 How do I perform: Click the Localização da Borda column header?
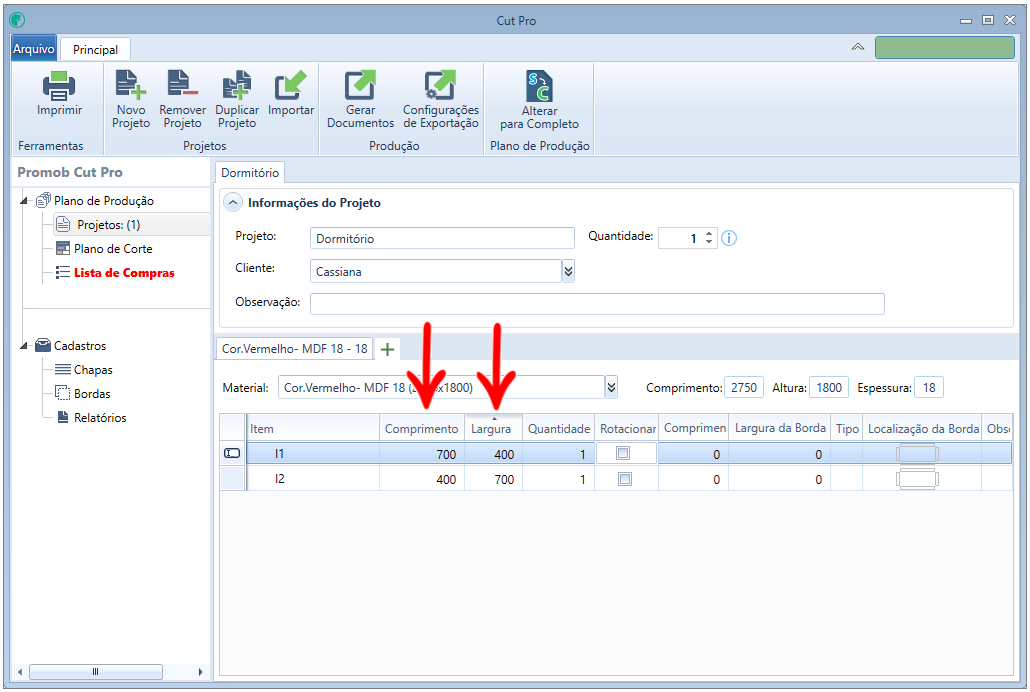[922, 428]
